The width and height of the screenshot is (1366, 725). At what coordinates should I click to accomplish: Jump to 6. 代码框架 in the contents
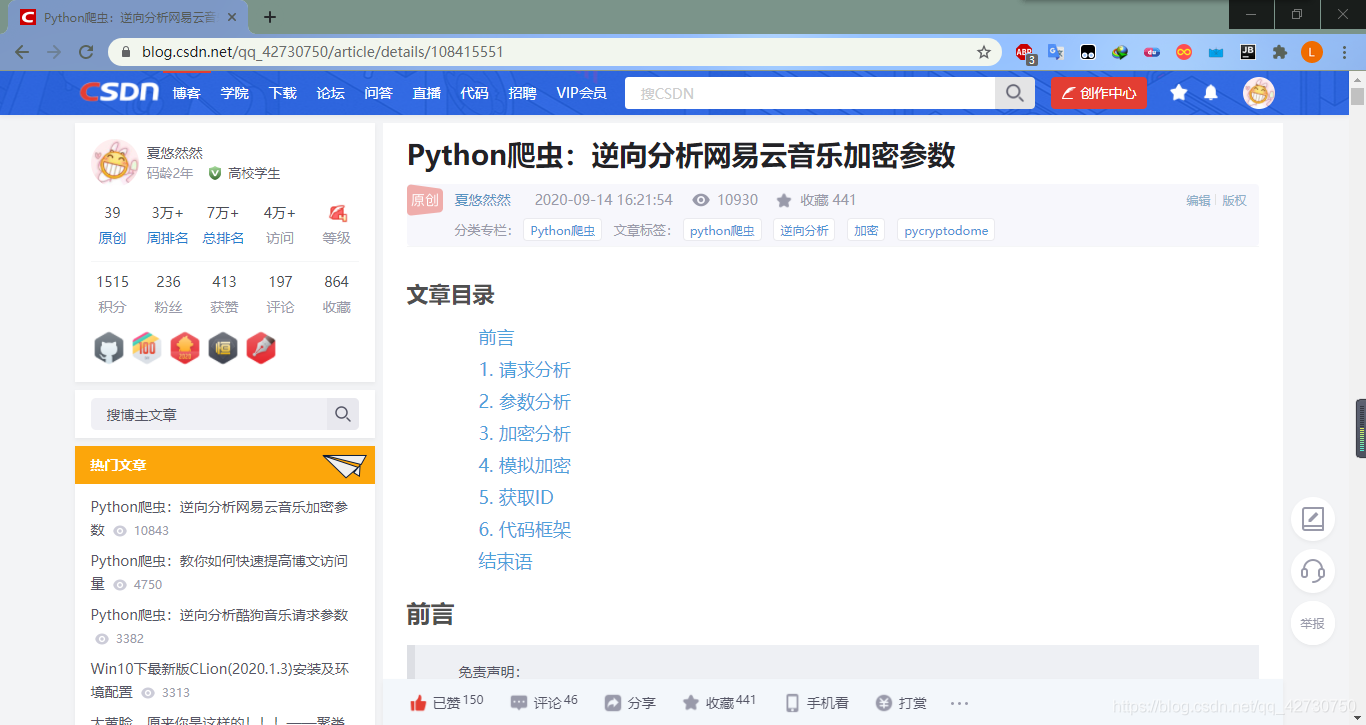click(x=525, y=530)
